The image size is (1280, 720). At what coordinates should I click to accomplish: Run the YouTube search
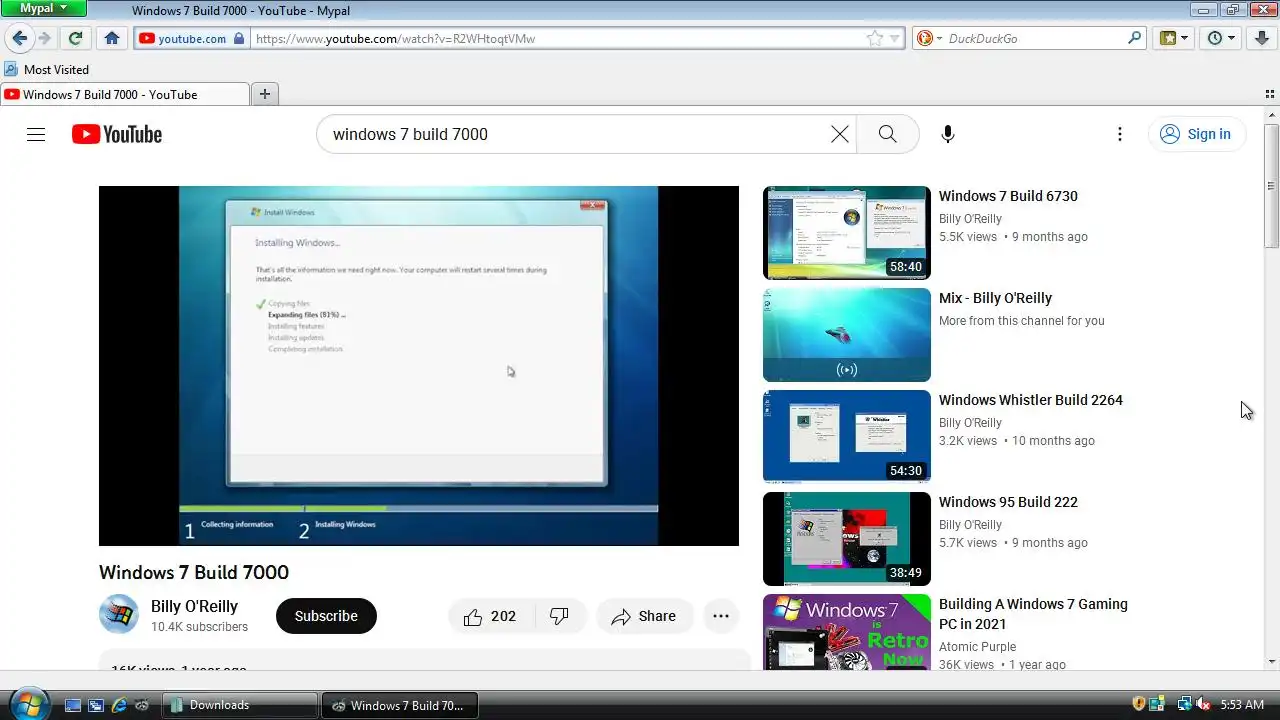coord(888,134)
